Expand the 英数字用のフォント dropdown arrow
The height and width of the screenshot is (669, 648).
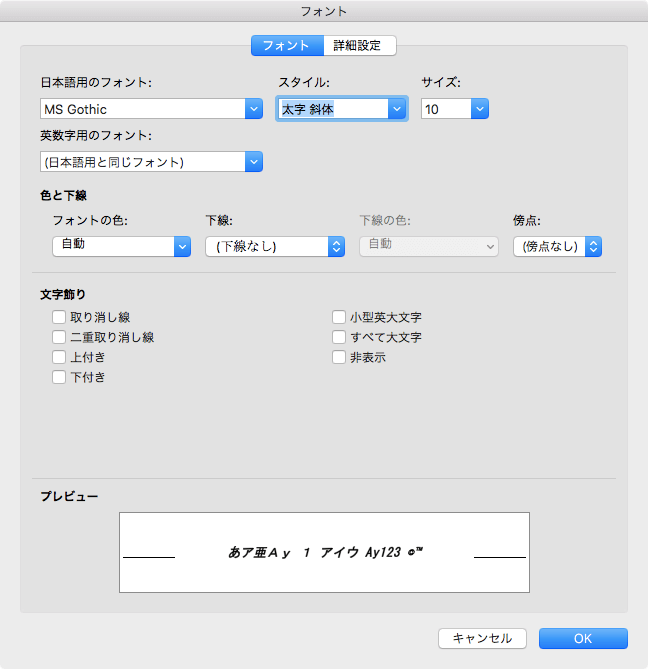253,162
